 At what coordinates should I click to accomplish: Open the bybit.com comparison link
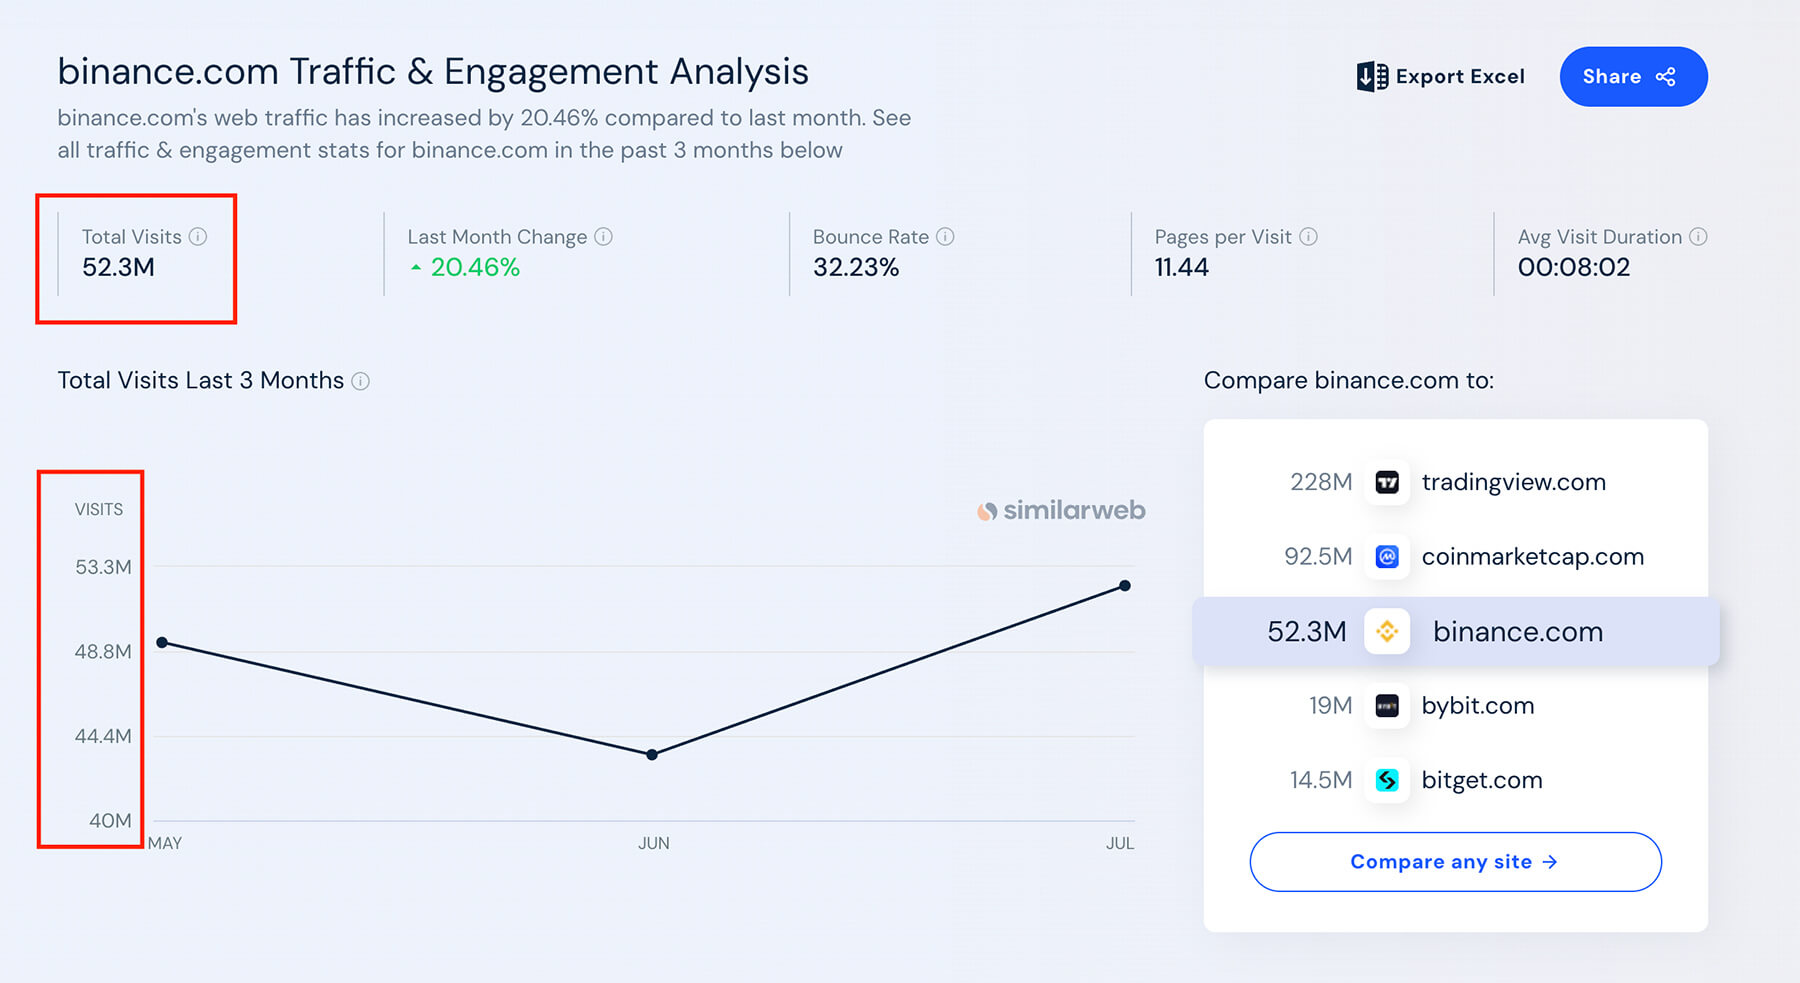tap(1477, 706)
